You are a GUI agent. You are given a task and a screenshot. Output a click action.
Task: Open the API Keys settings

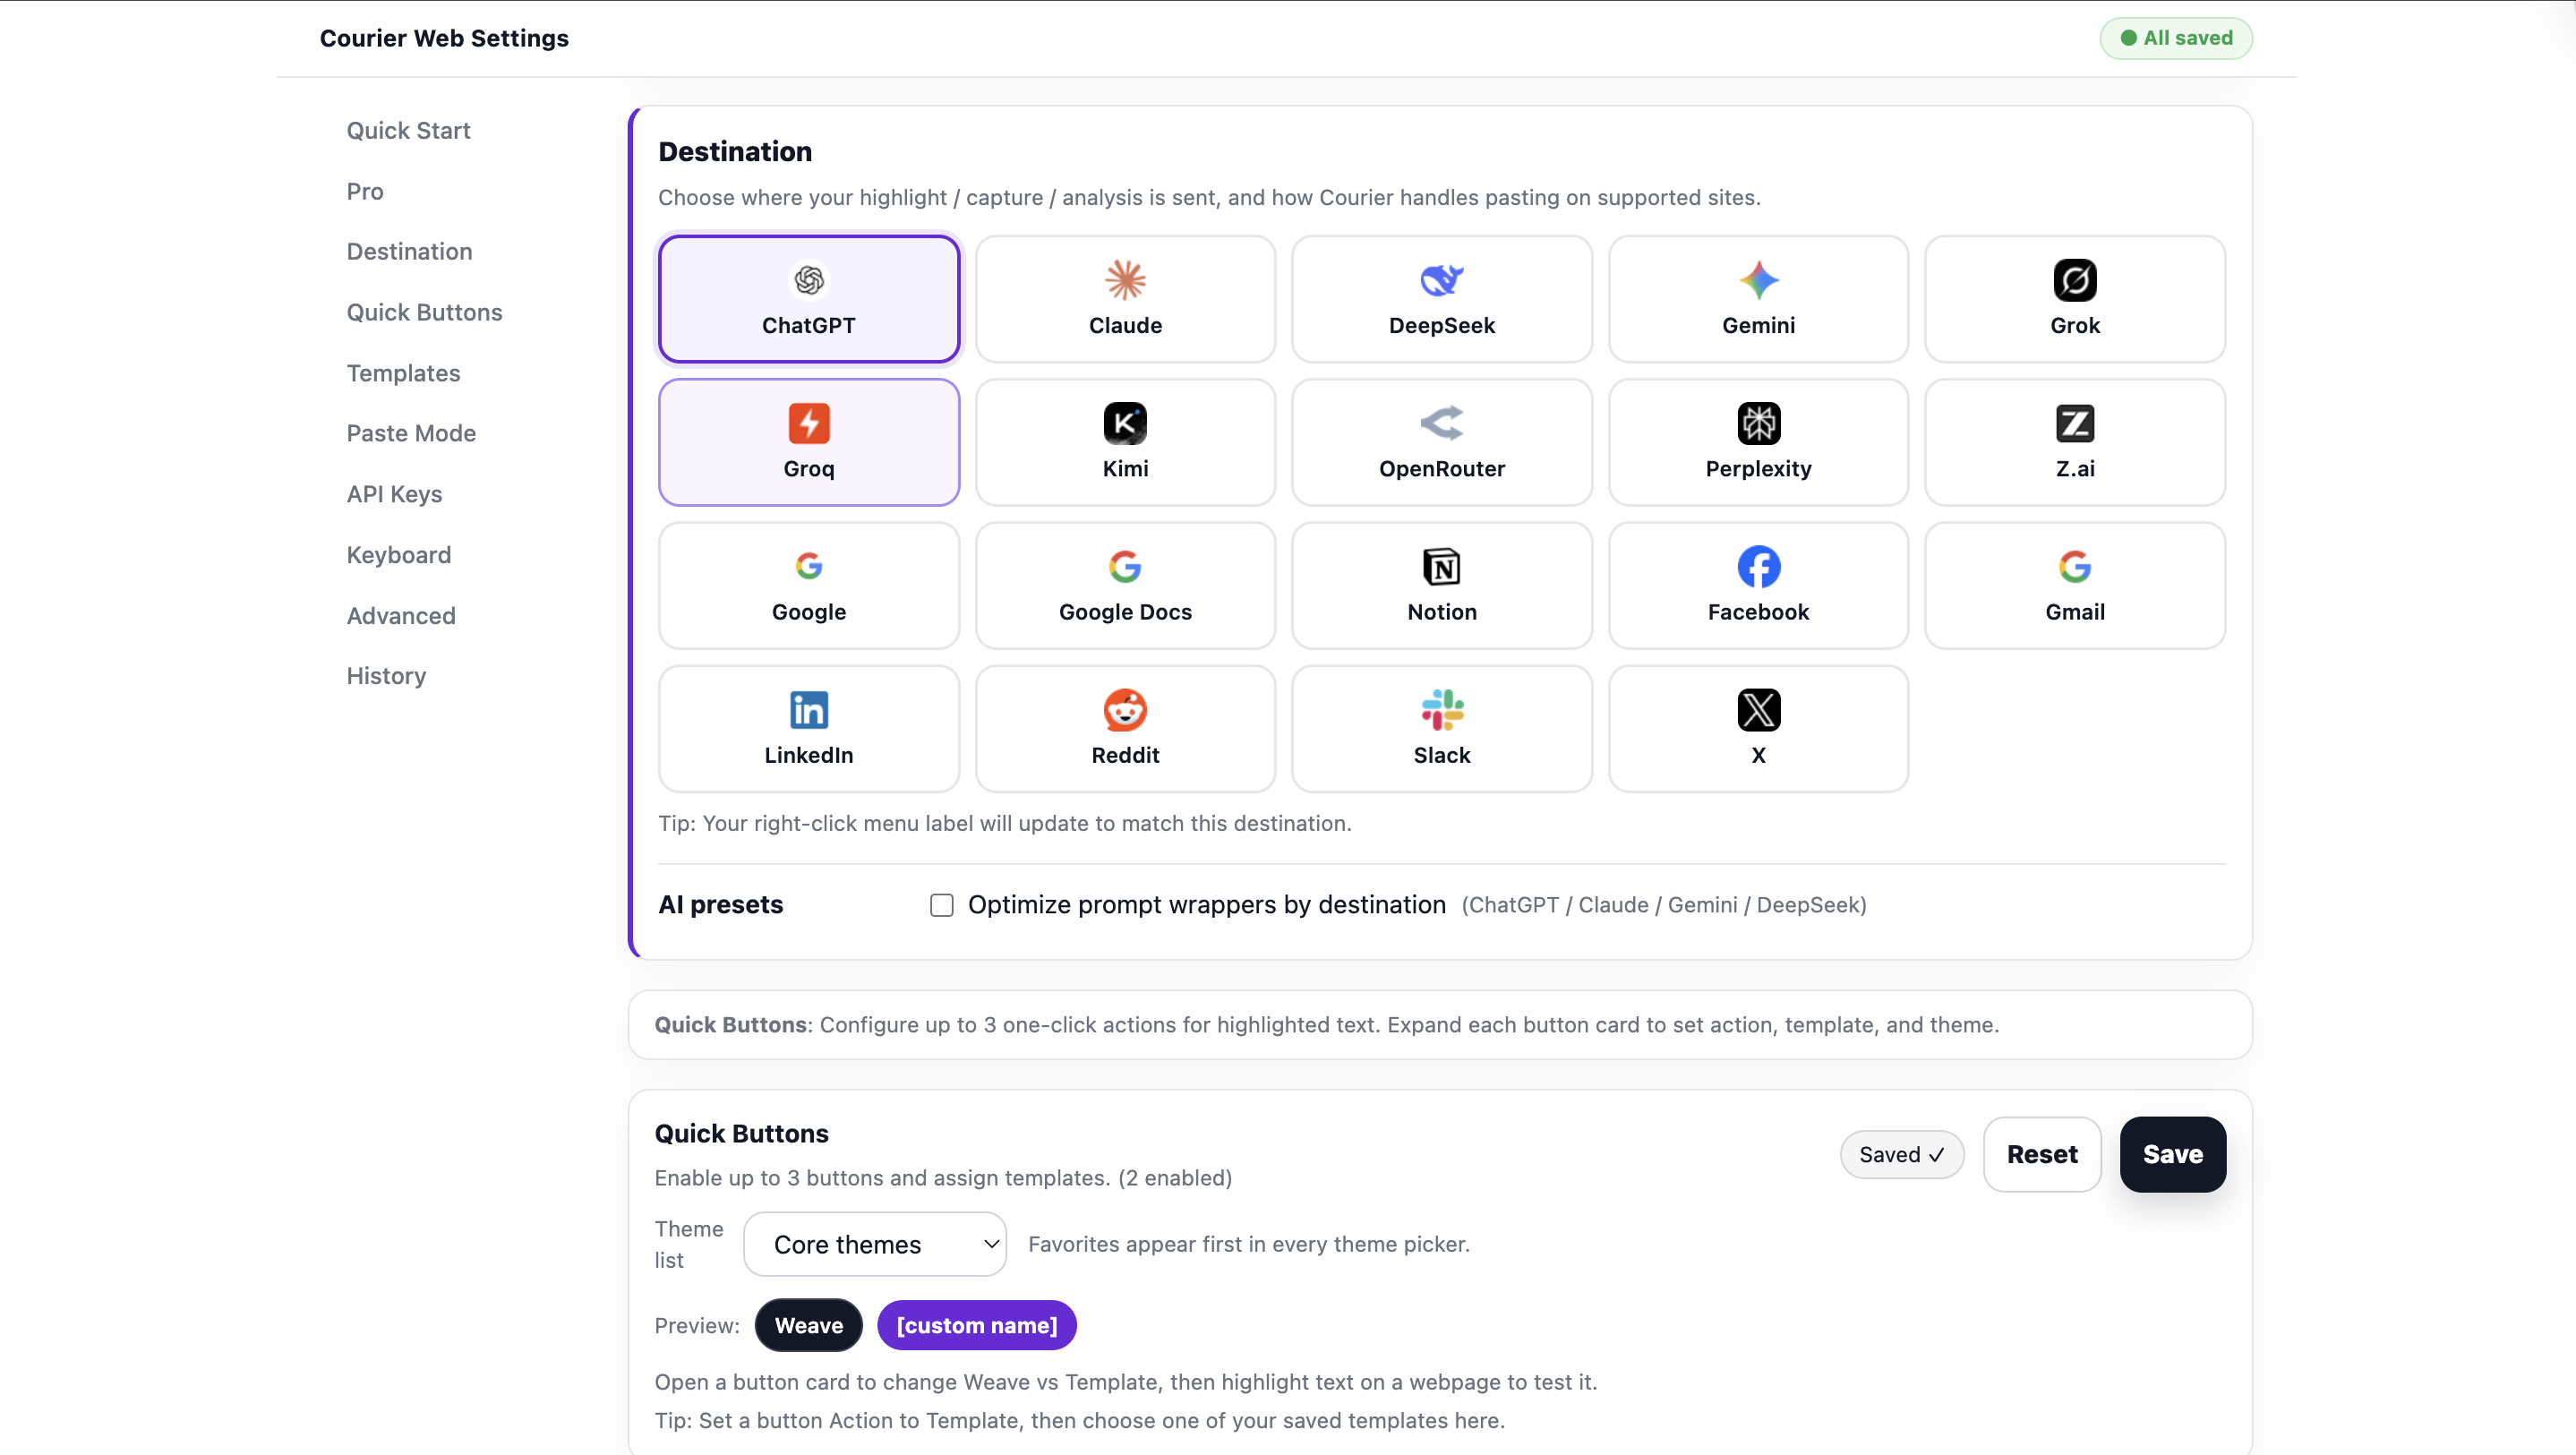coord(394,493)
